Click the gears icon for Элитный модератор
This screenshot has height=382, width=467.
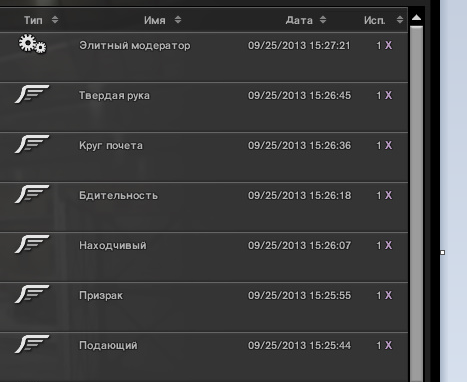32,44
